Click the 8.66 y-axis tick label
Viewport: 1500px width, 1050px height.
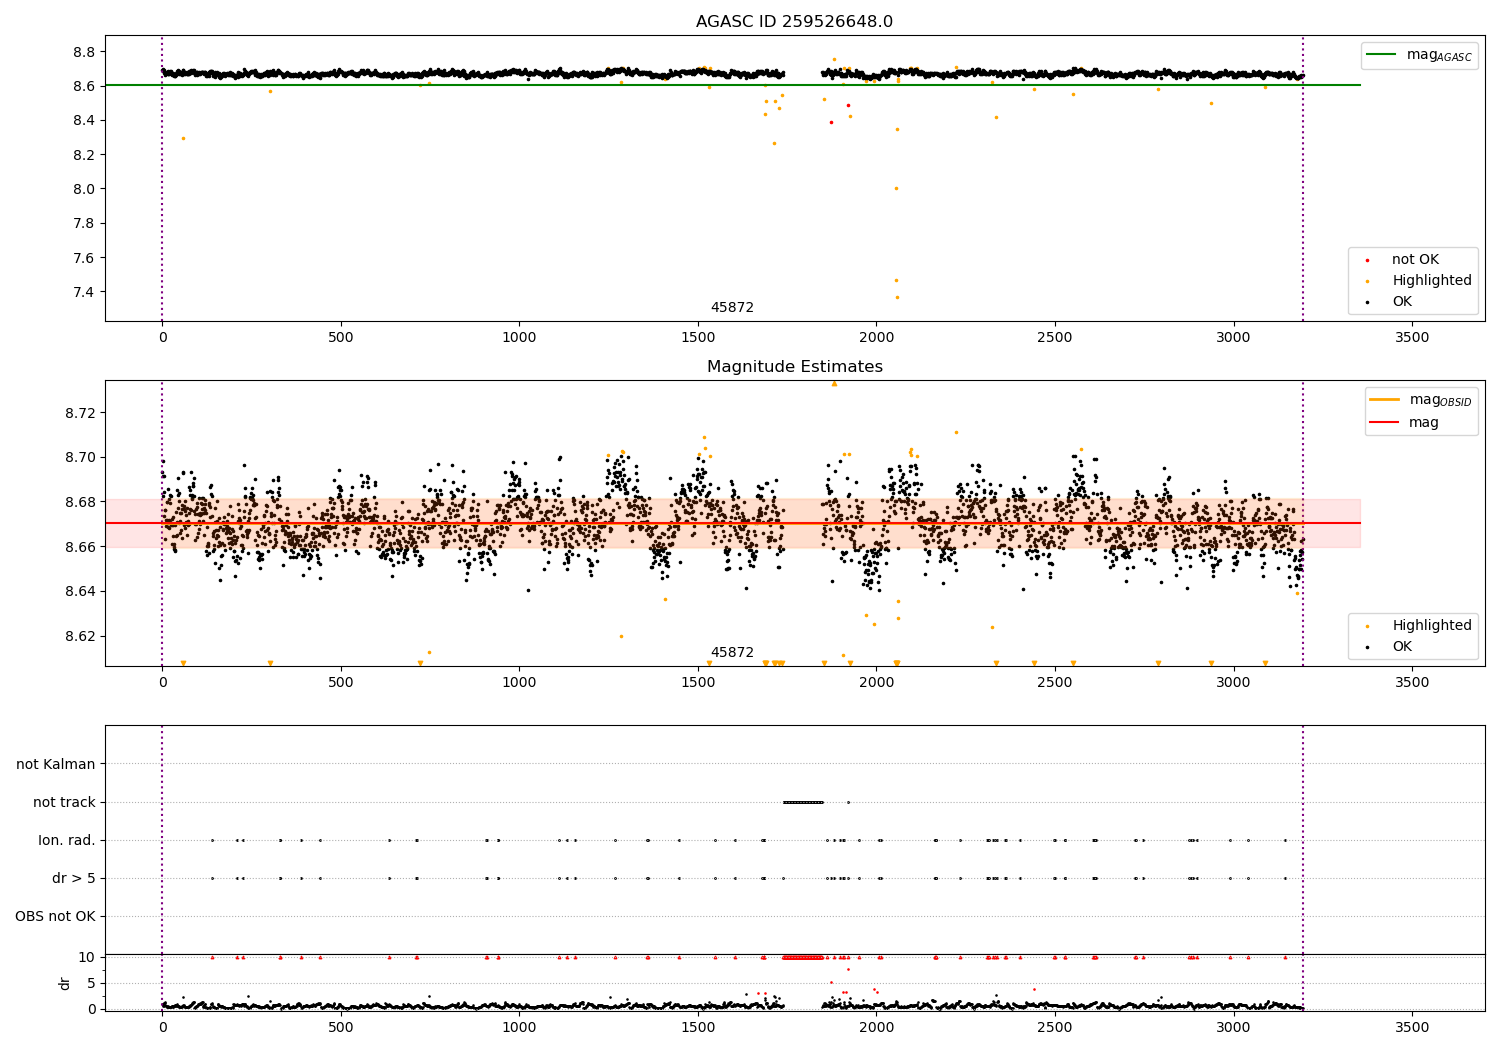[80, 547]
